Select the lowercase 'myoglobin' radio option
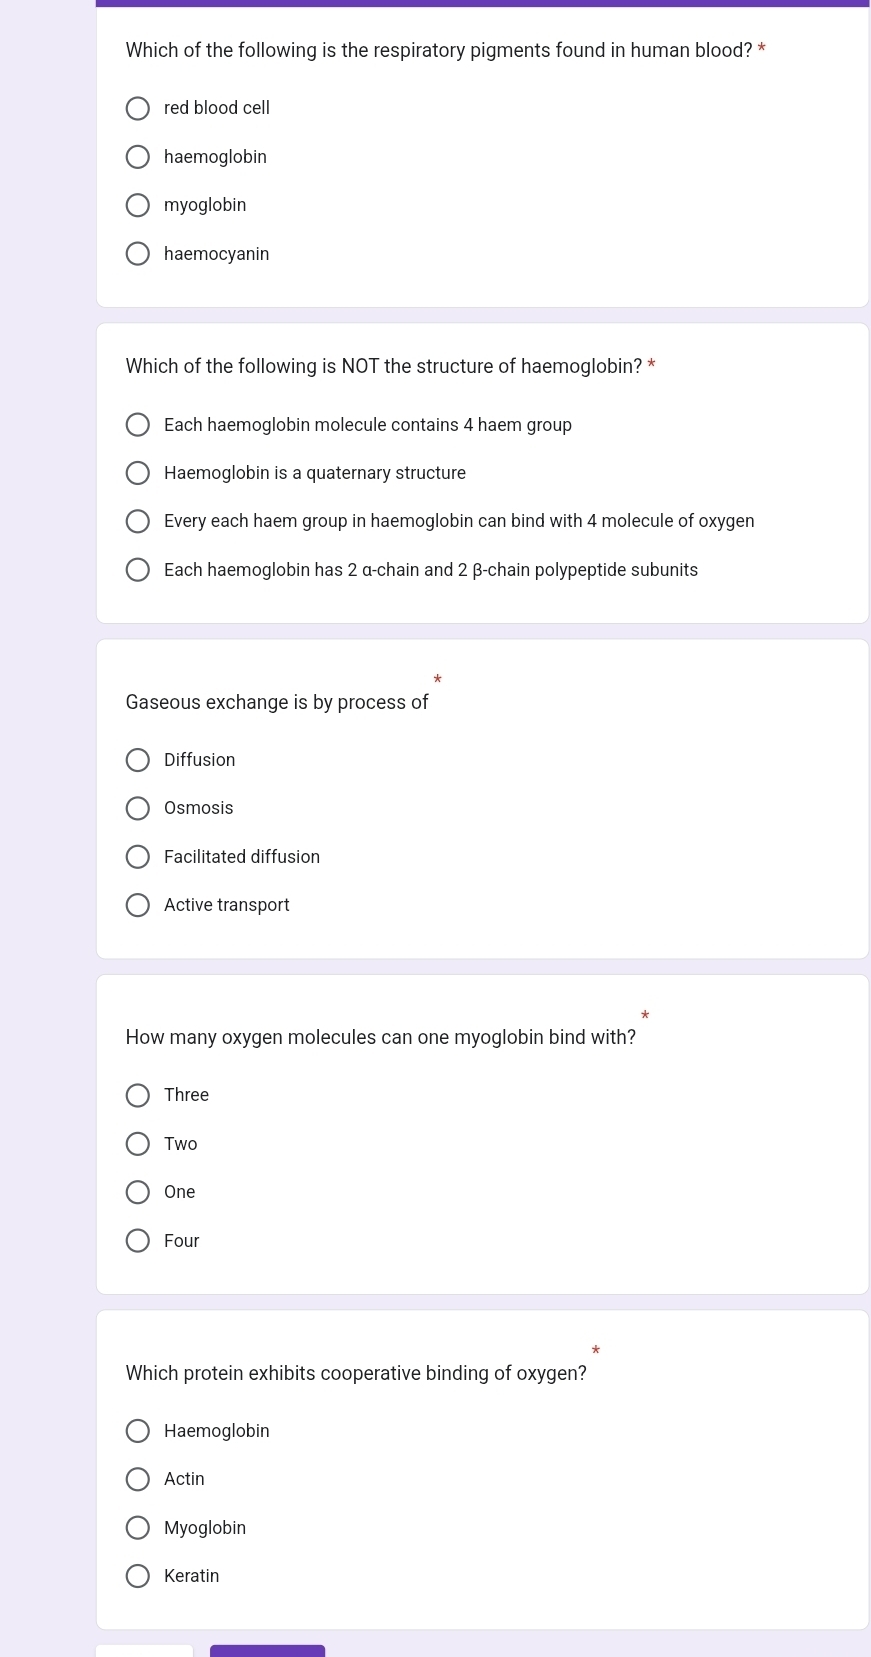Image resolution: width=871 pixels, height=1657 pixels. click(x=138, y=205)
